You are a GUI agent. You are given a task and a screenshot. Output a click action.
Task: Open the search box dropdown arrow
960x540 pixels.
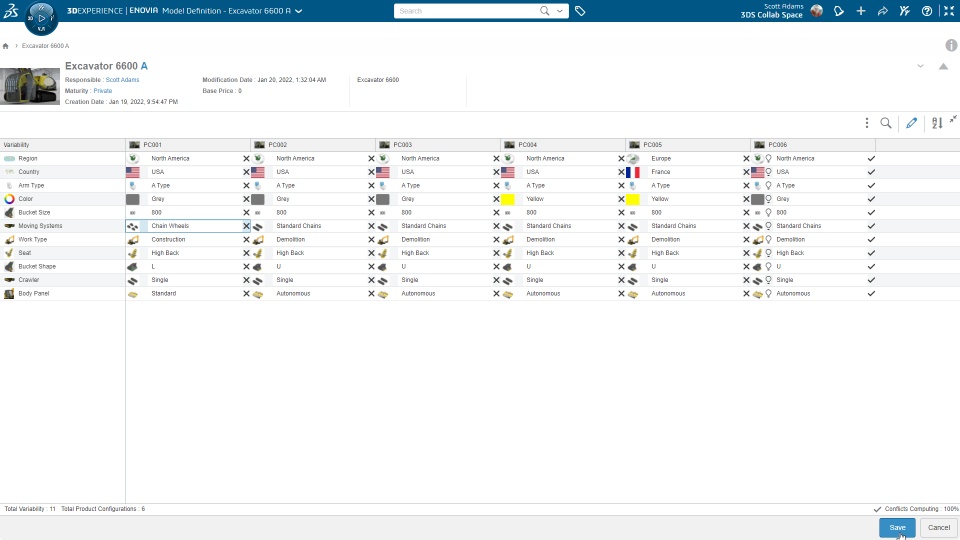(560, 11)
